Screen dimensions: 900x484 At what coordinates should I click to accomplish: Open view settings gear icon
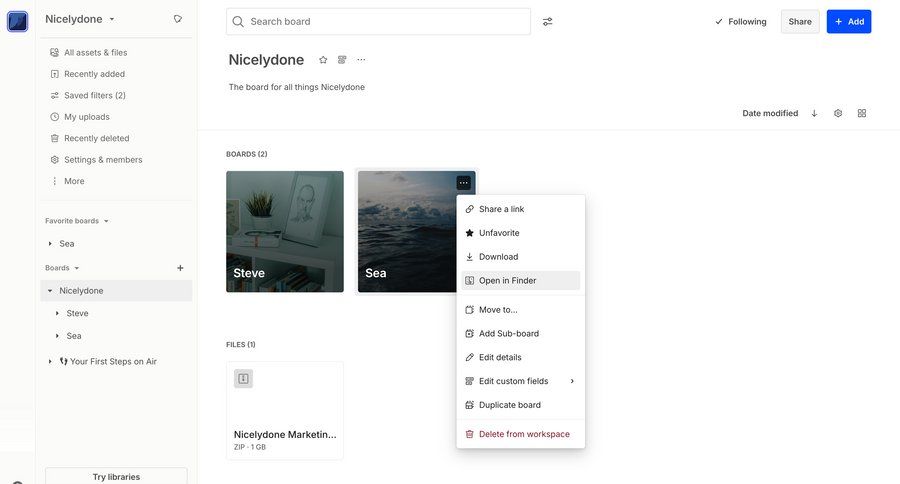click(838, 113)
